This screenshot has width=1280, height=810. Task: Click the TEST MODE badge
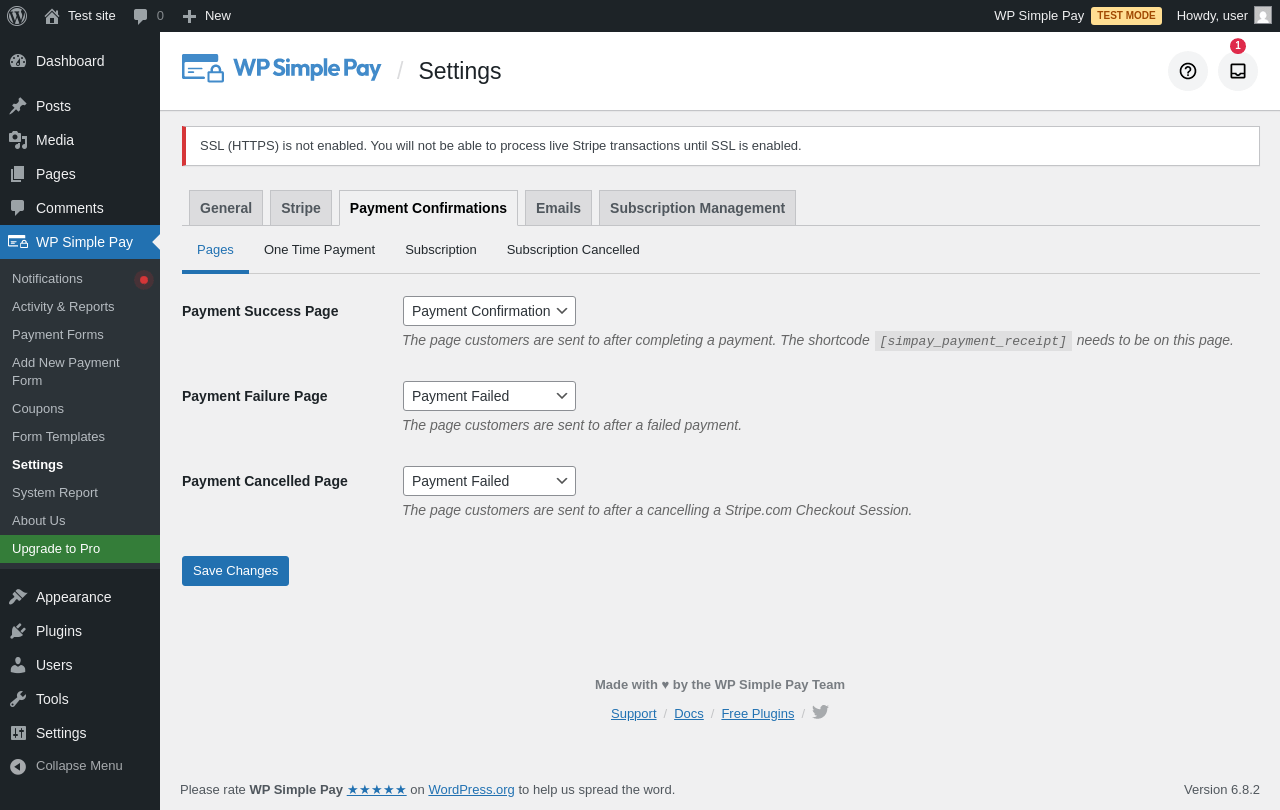click(1126, 16)
